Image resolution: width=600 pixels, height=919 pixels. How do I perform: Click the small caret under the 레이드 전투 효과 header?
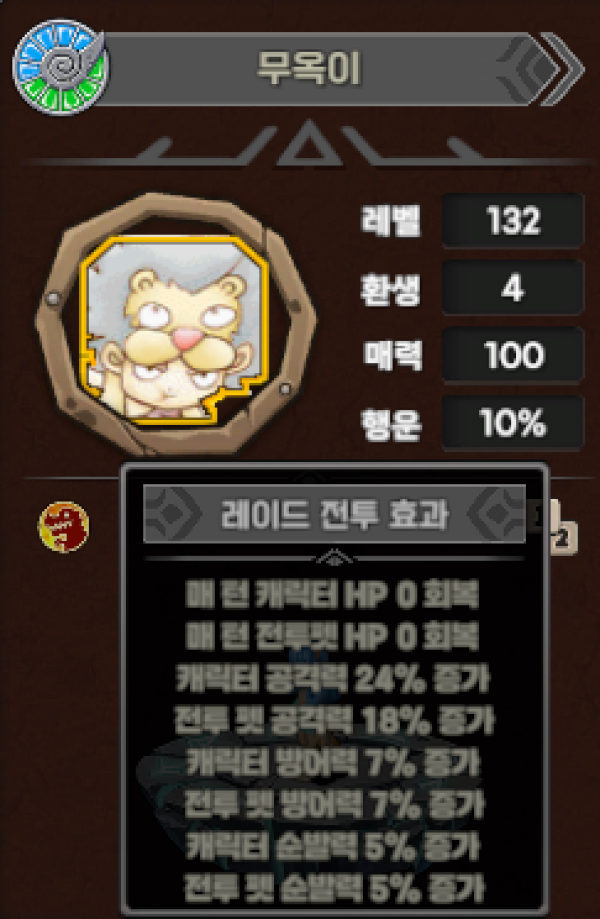334,557
